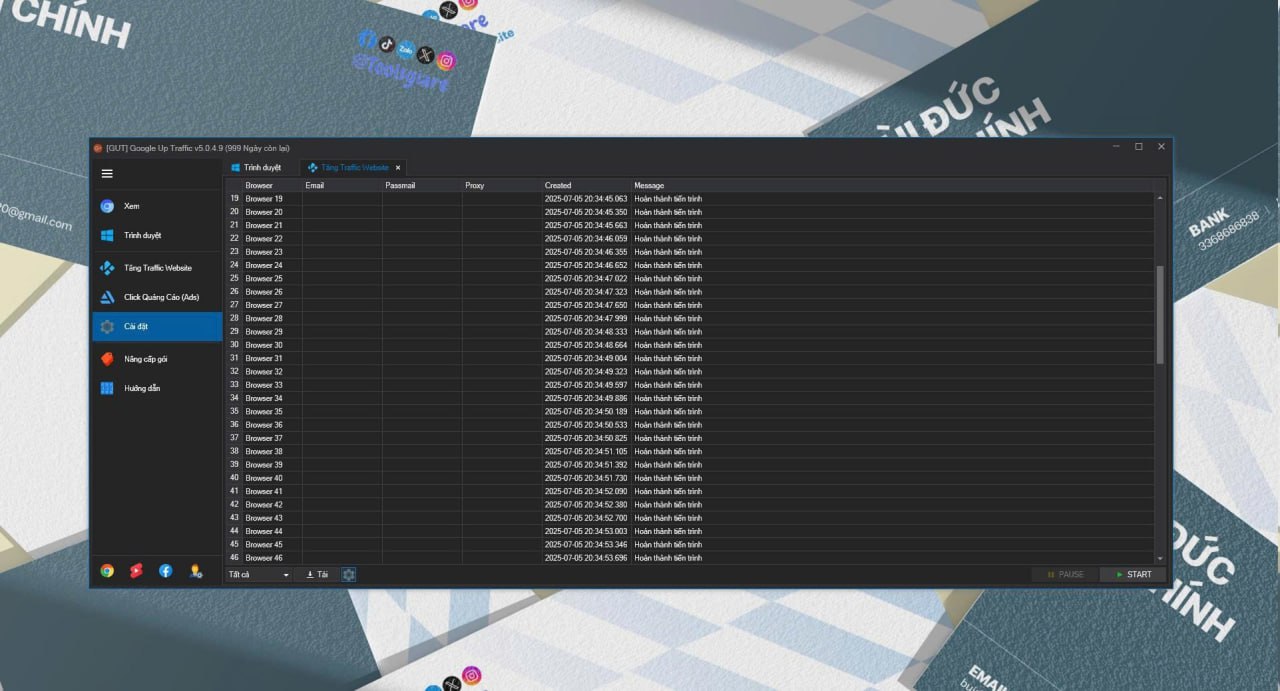Image resolution: width=1280 pixels, height=691 pixels.
Task: Open the hamburger menu in the sidebar
Action: click(x=107, y=174)
